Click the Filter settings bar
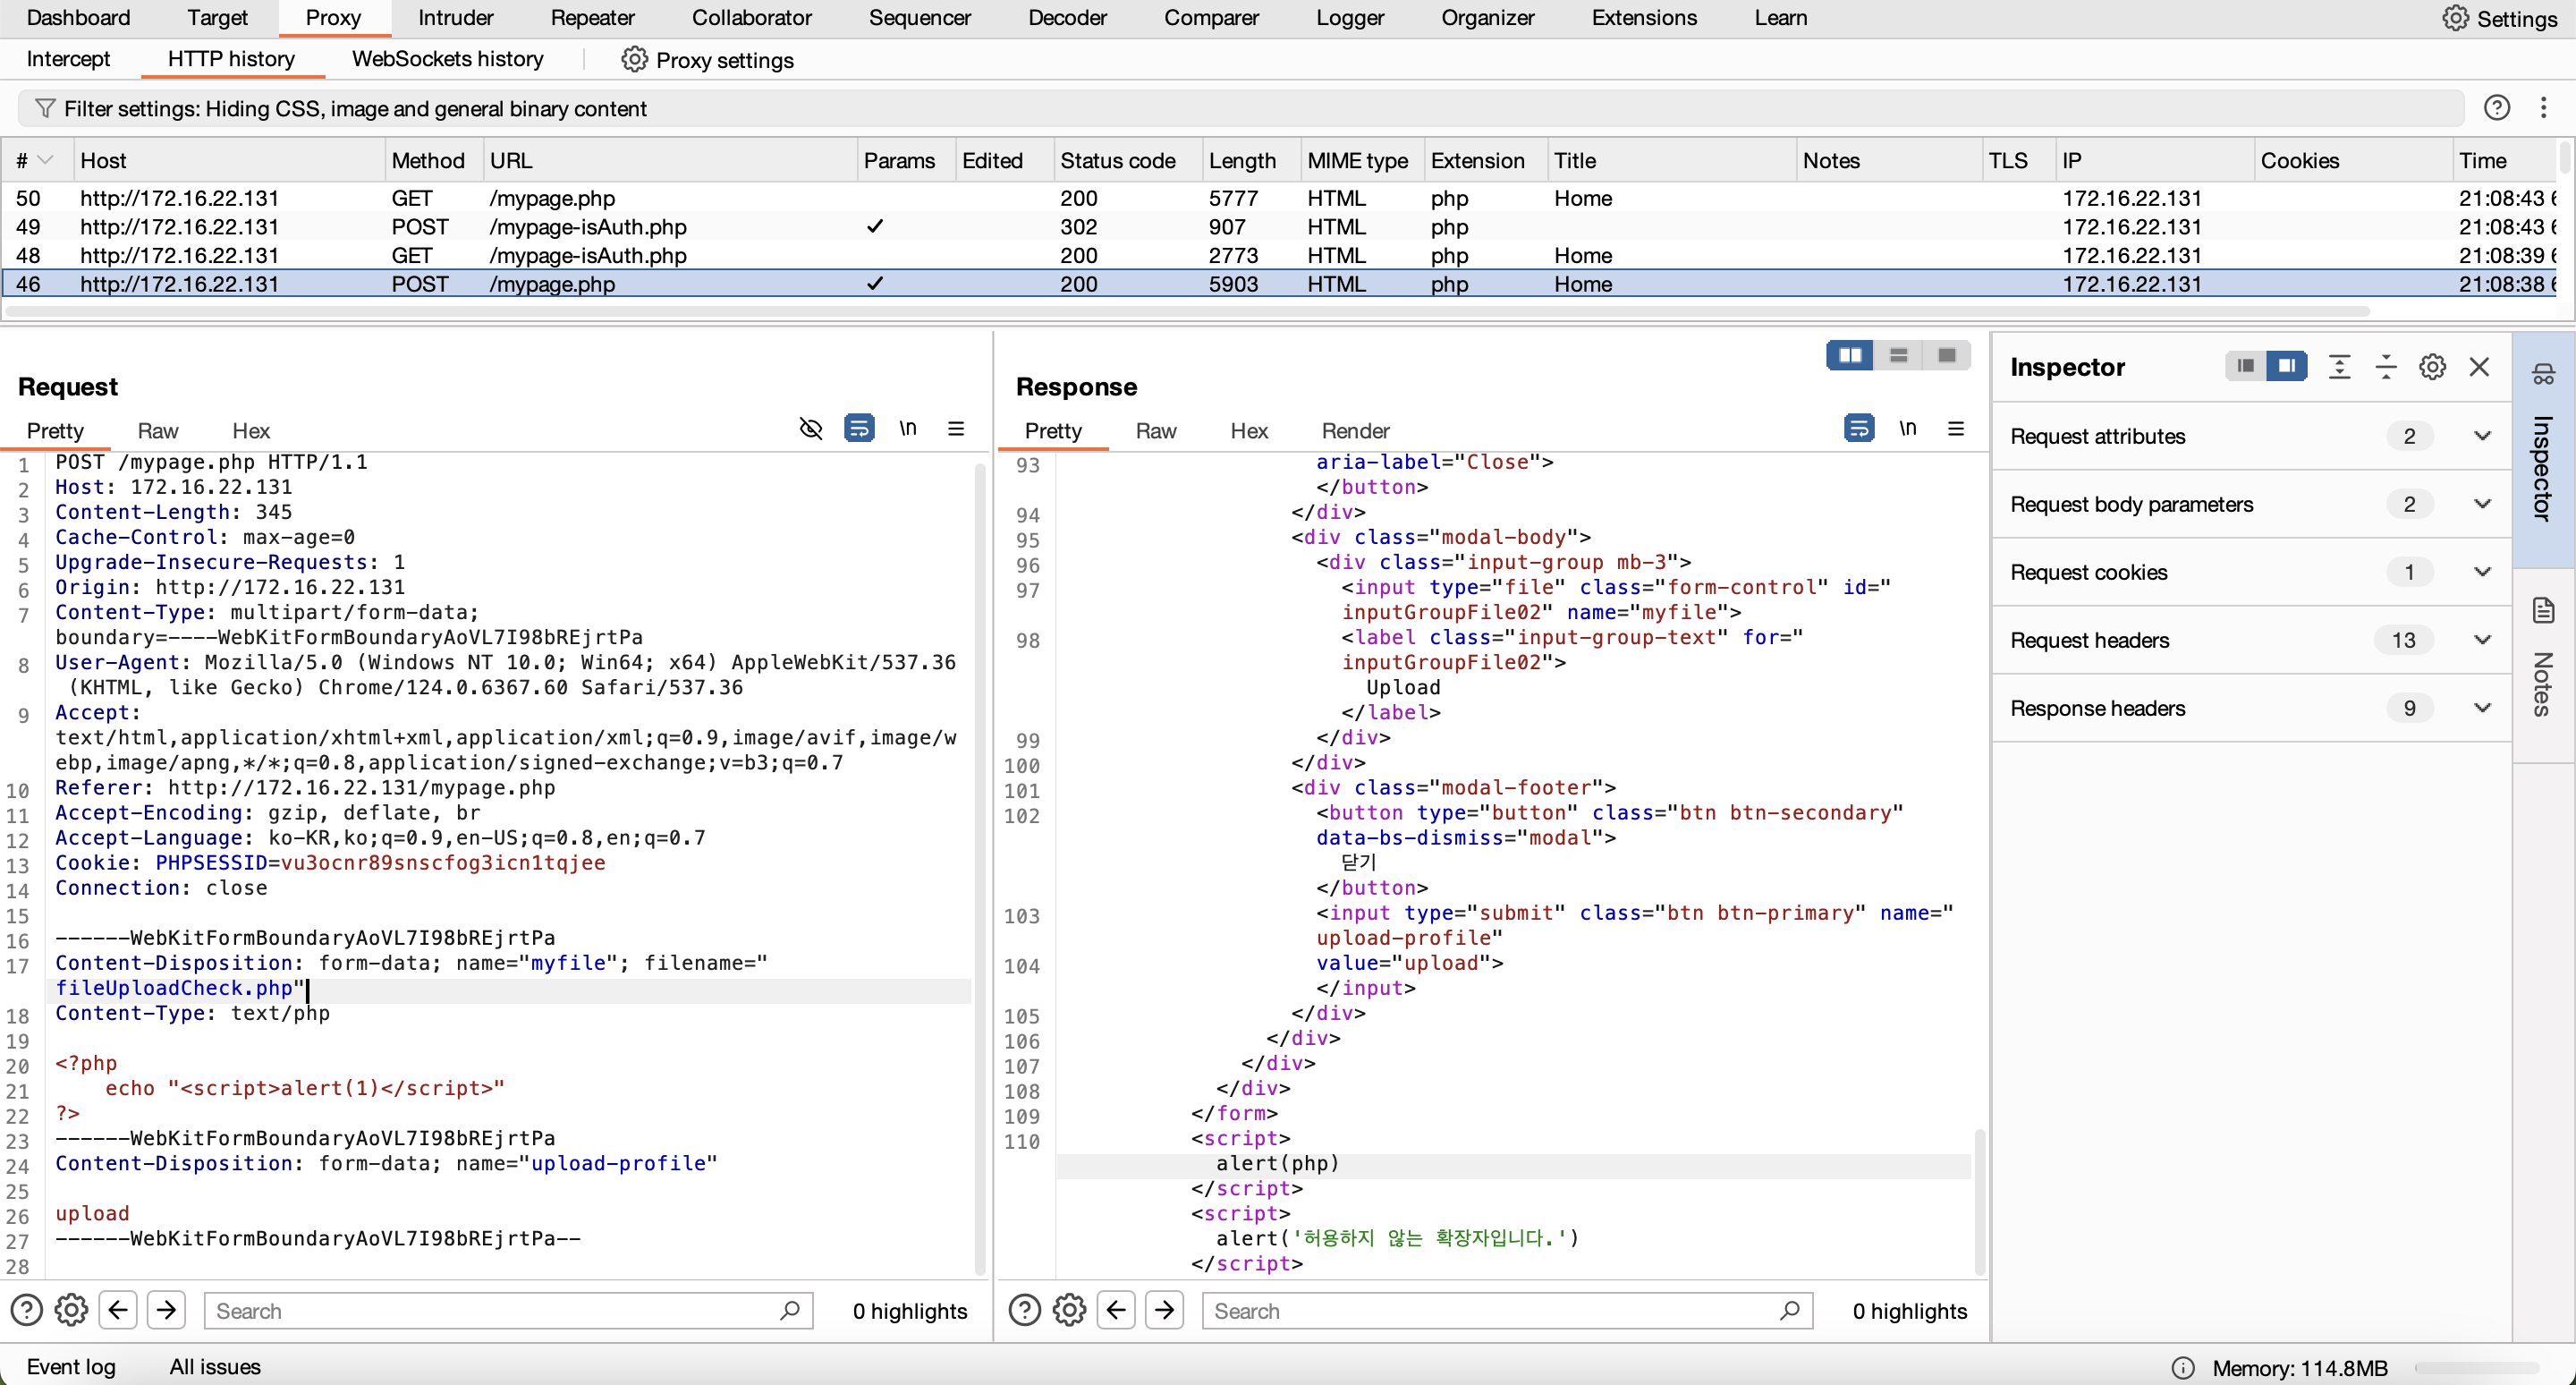 pos(1240,108)
